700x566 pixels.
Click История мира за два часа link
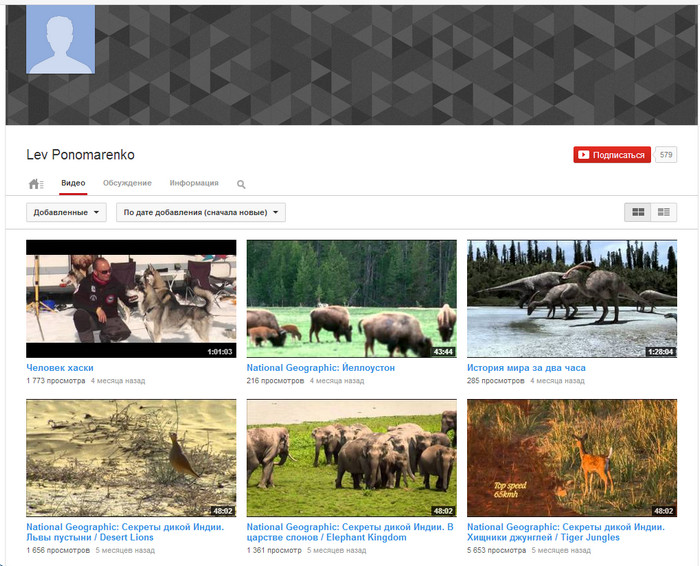(x=526, y=368)
